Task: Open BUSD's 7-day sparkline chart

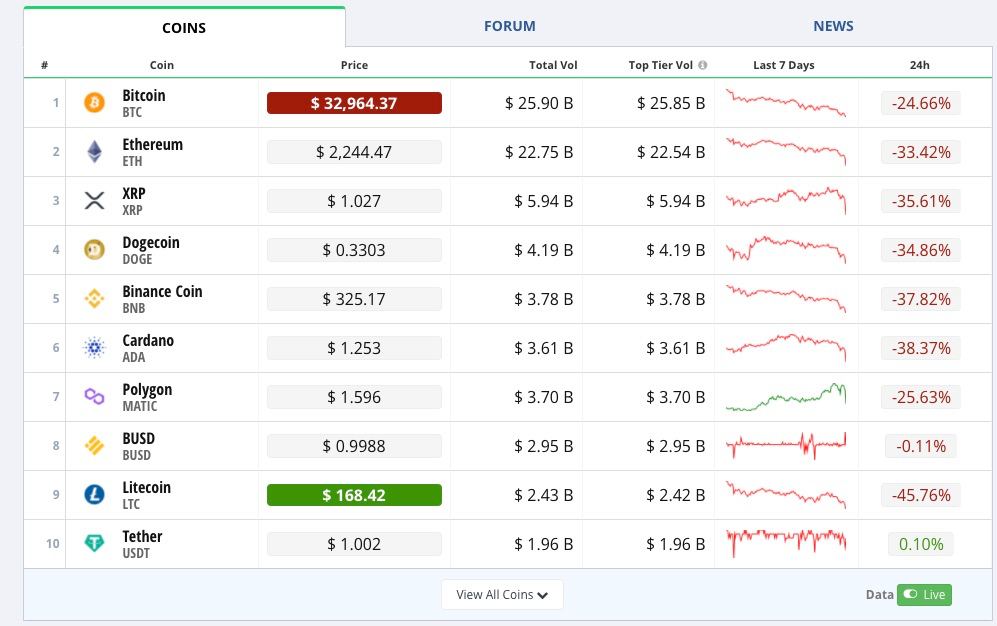Action: (786, 446)
